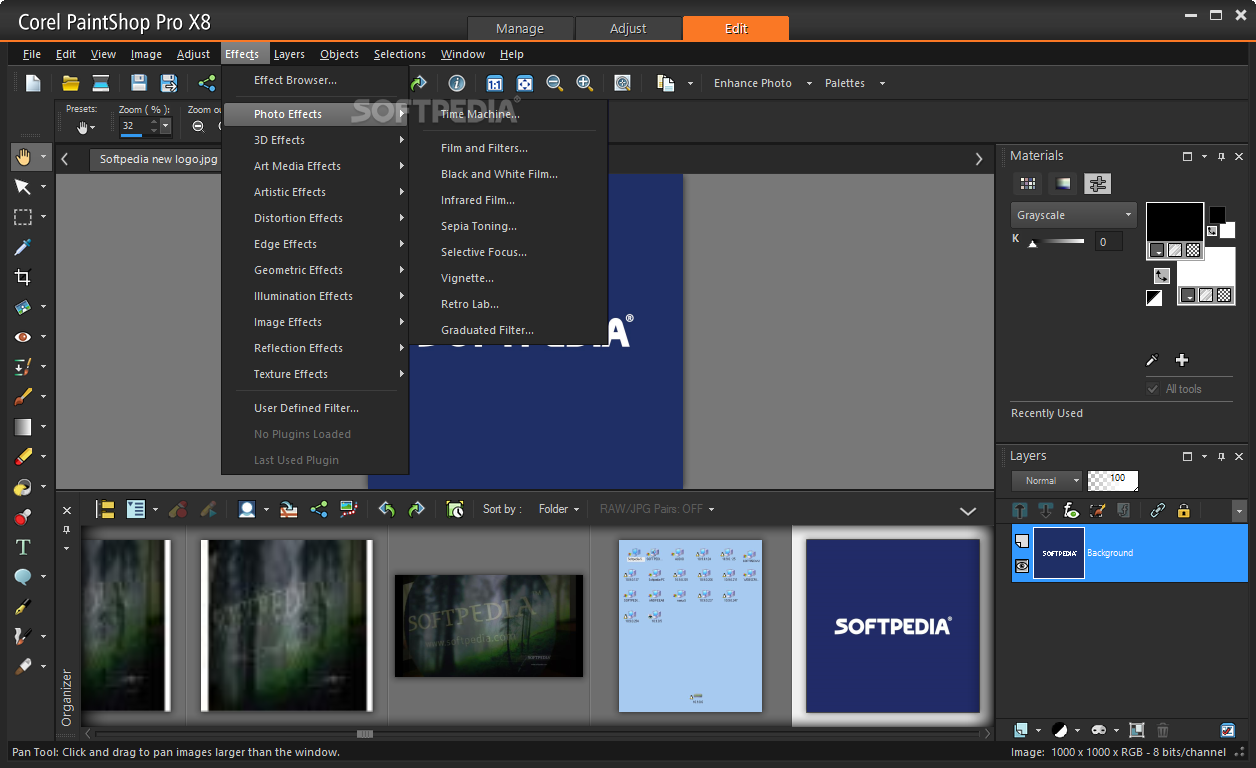Select the Paint Brush tool
Viewport: 1256px width, 768px height.
(x=23, y=397)
